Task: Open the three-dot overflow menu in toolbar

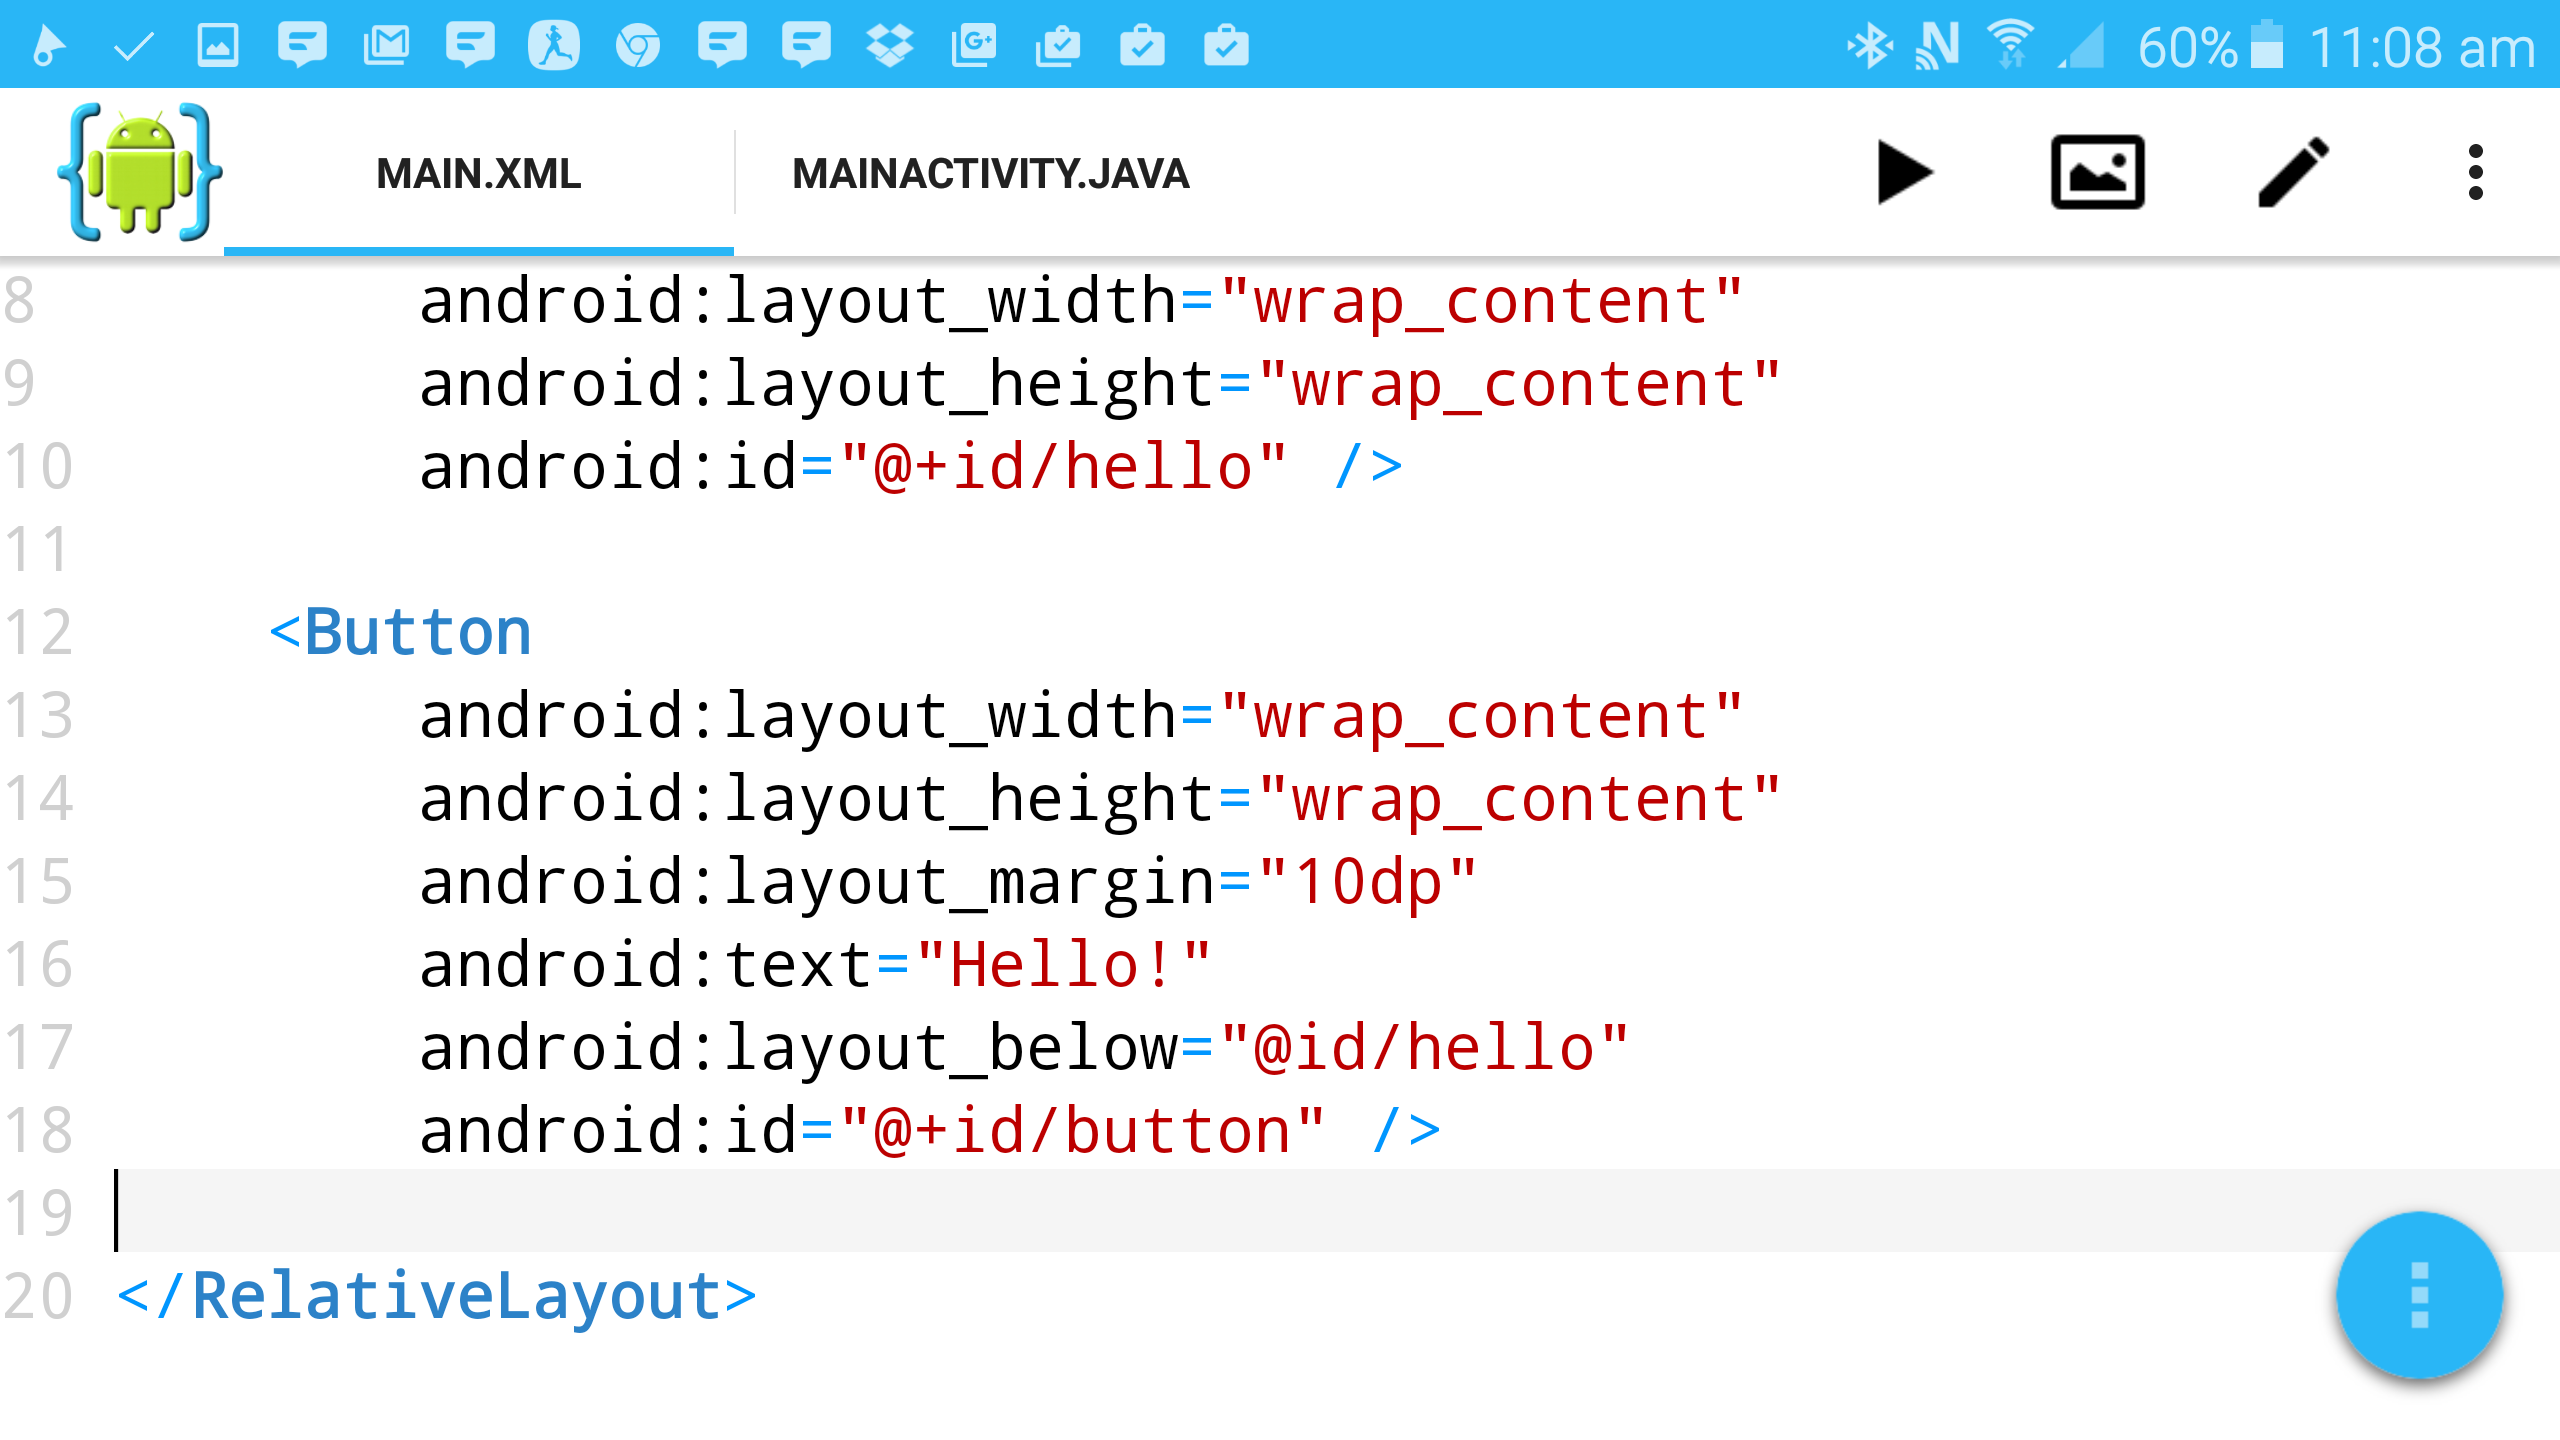Action: [2475, 172]
